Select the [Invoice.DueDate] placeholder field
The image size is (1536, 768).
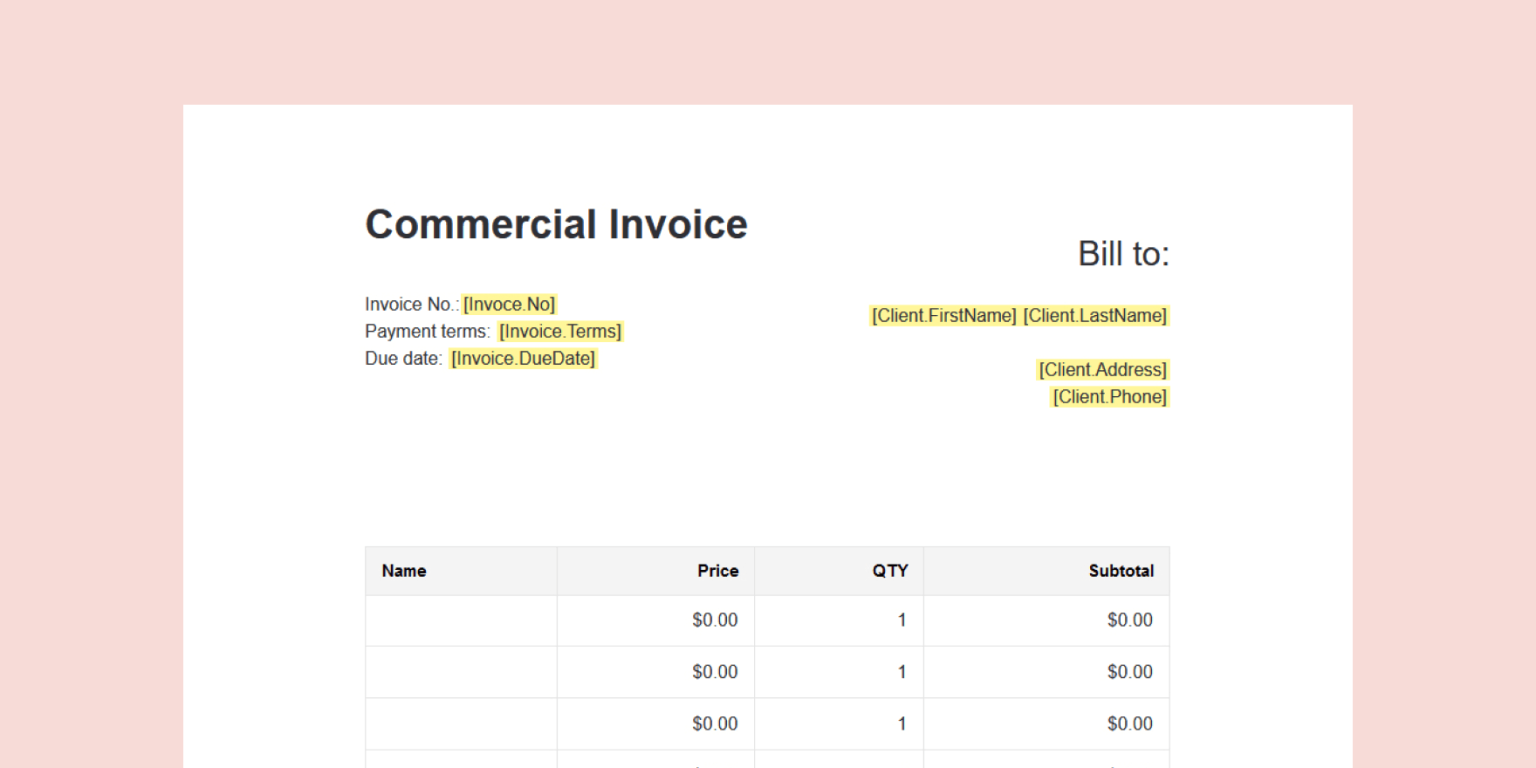tap(523, 358)
